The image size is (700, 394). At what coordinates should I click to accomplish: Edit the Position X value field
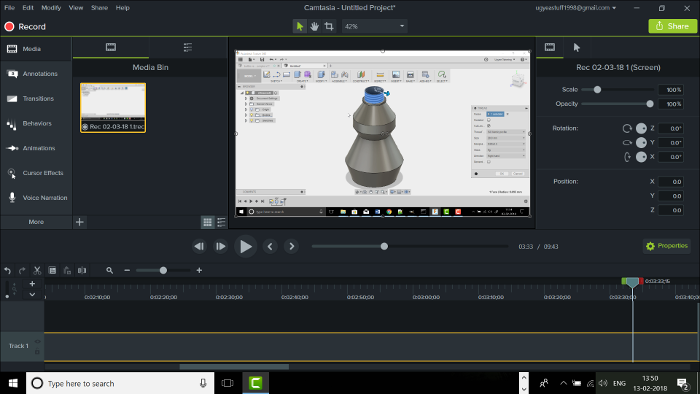pos(671,182)
